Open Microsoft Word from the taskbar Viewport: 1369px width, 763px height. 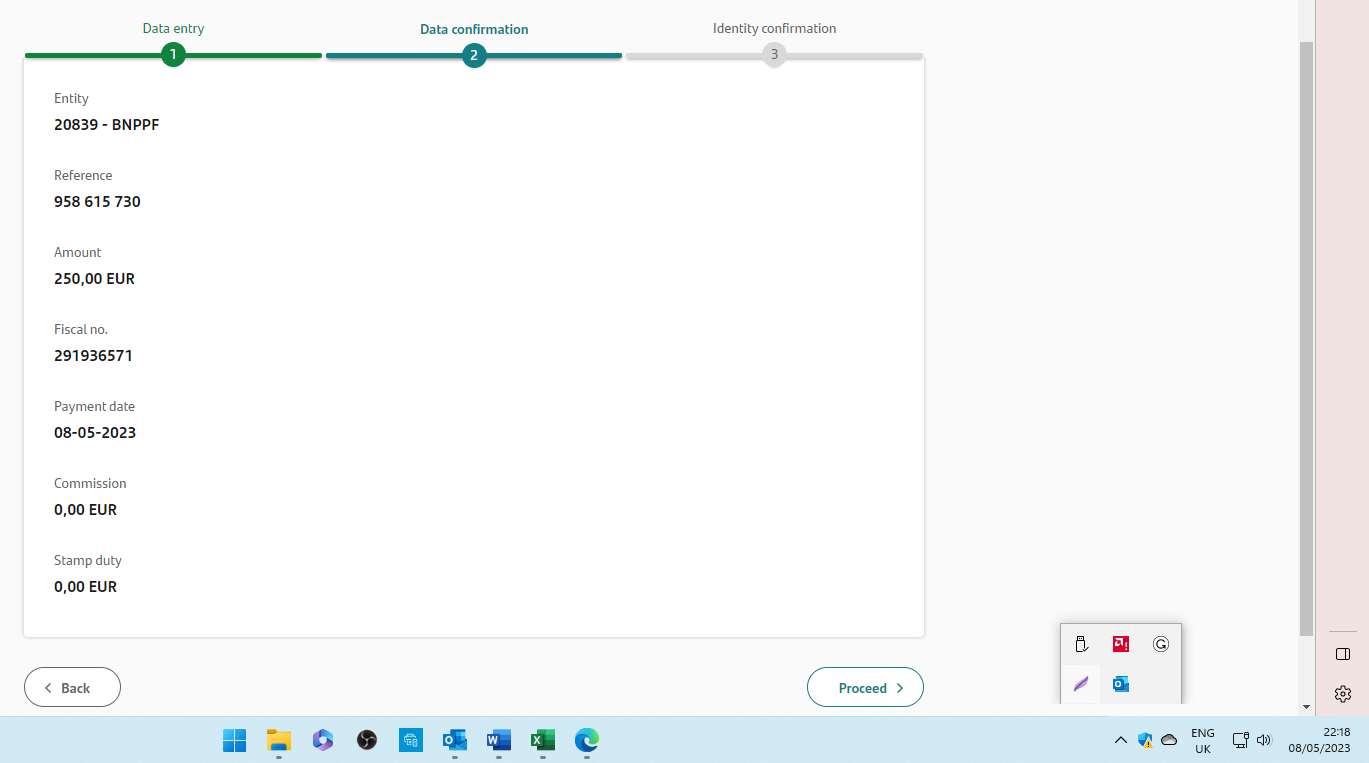[x=498, y=740]
